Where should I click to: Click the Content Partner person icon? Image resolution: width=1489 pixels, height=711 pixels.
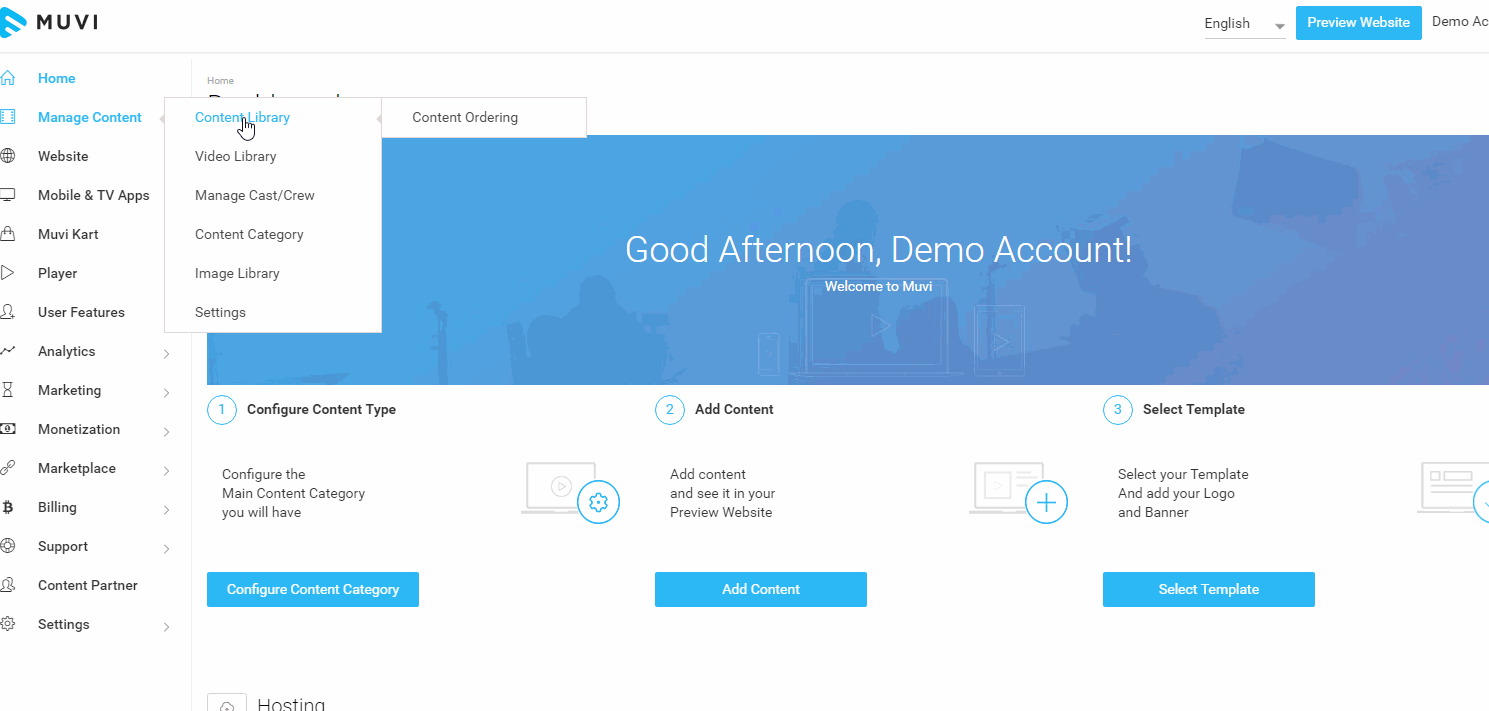(8, 585)
